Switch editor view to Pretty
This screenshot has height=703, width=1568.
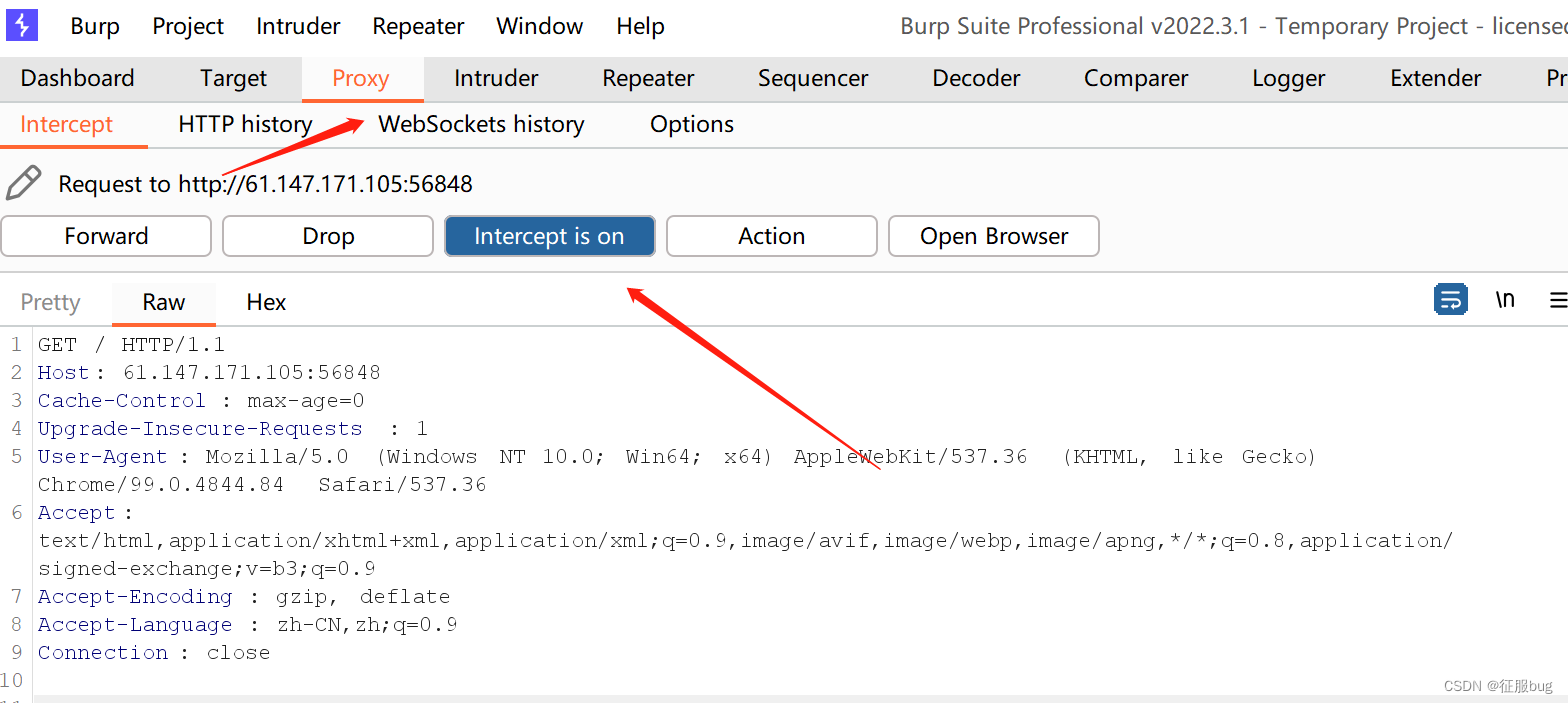50,302
